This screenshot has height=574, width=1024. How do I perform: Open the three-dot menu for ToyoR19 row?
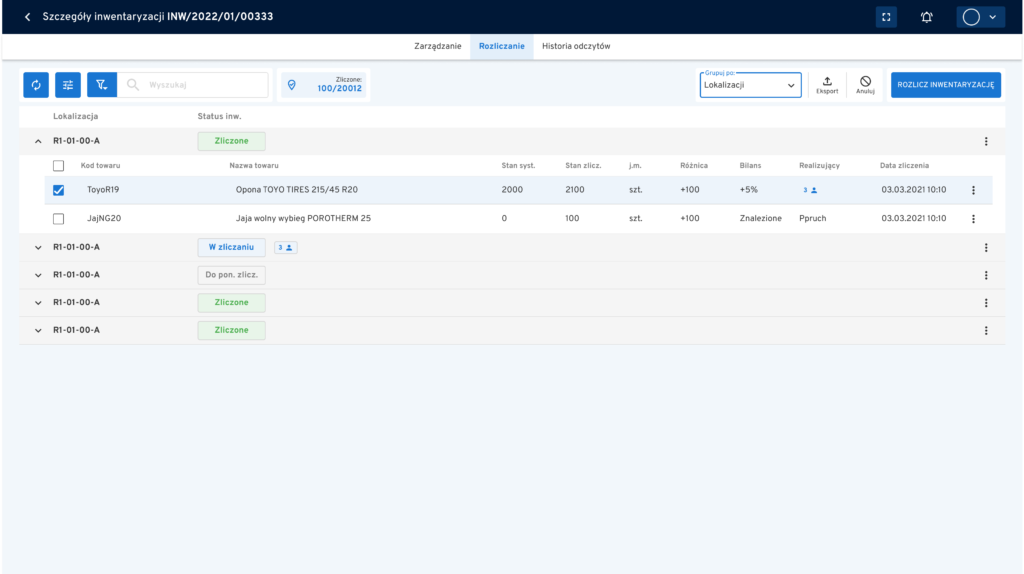973,190
